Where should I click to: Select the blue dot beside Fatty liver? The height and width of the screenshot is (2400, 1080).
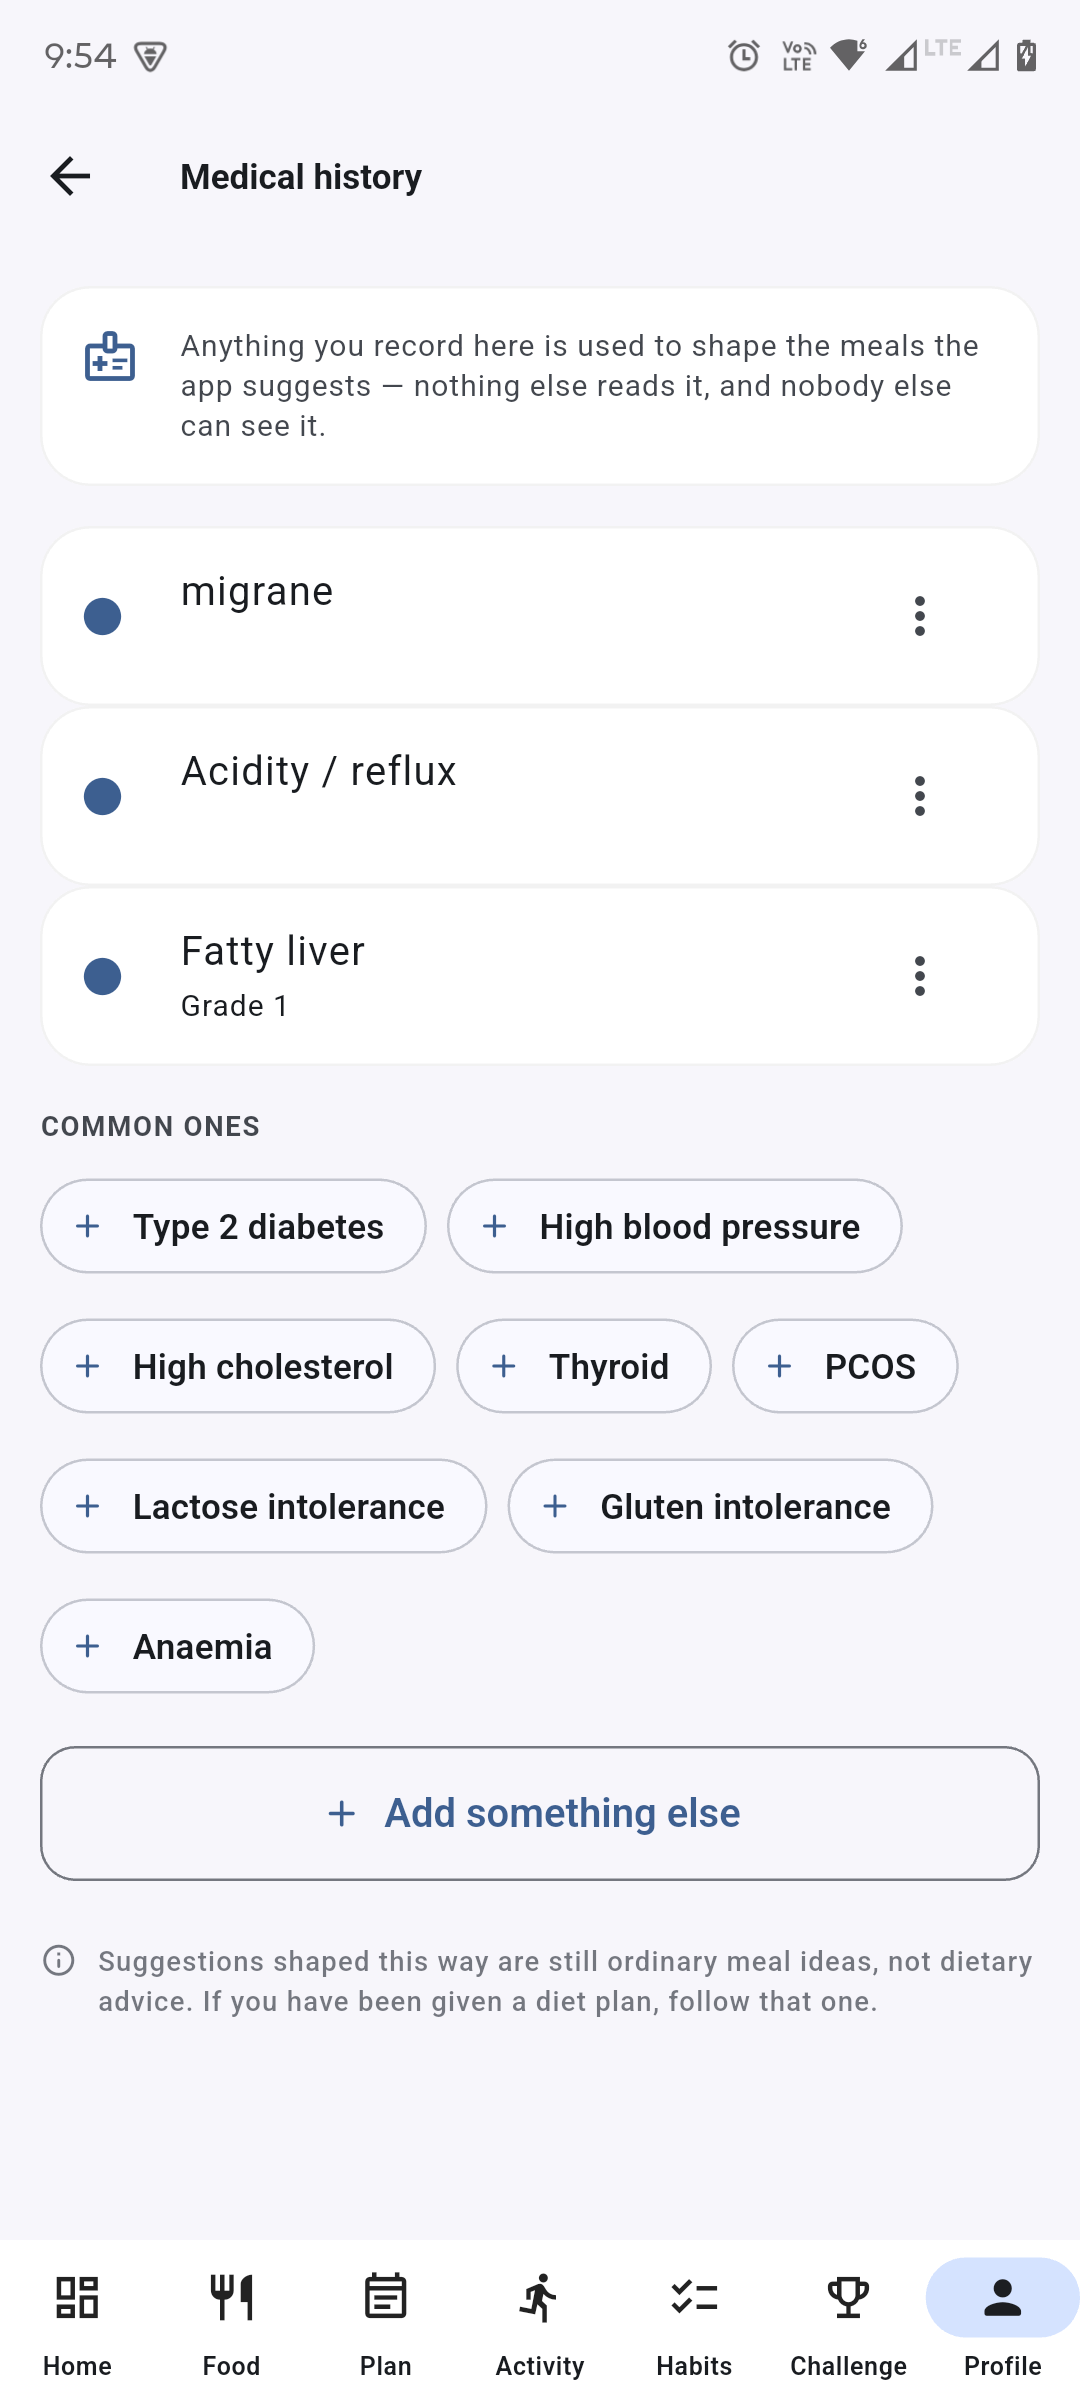[102, 976]
